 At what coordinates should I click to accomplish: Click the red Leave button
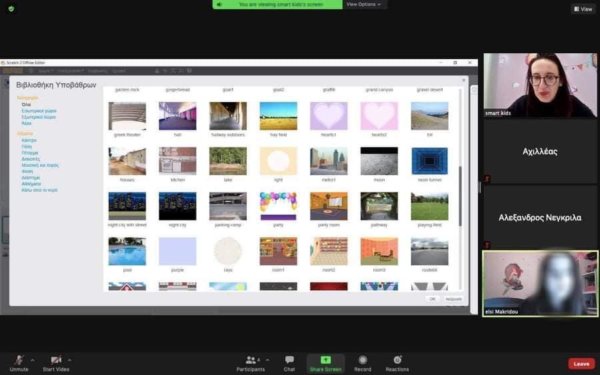tap(581, 364)
